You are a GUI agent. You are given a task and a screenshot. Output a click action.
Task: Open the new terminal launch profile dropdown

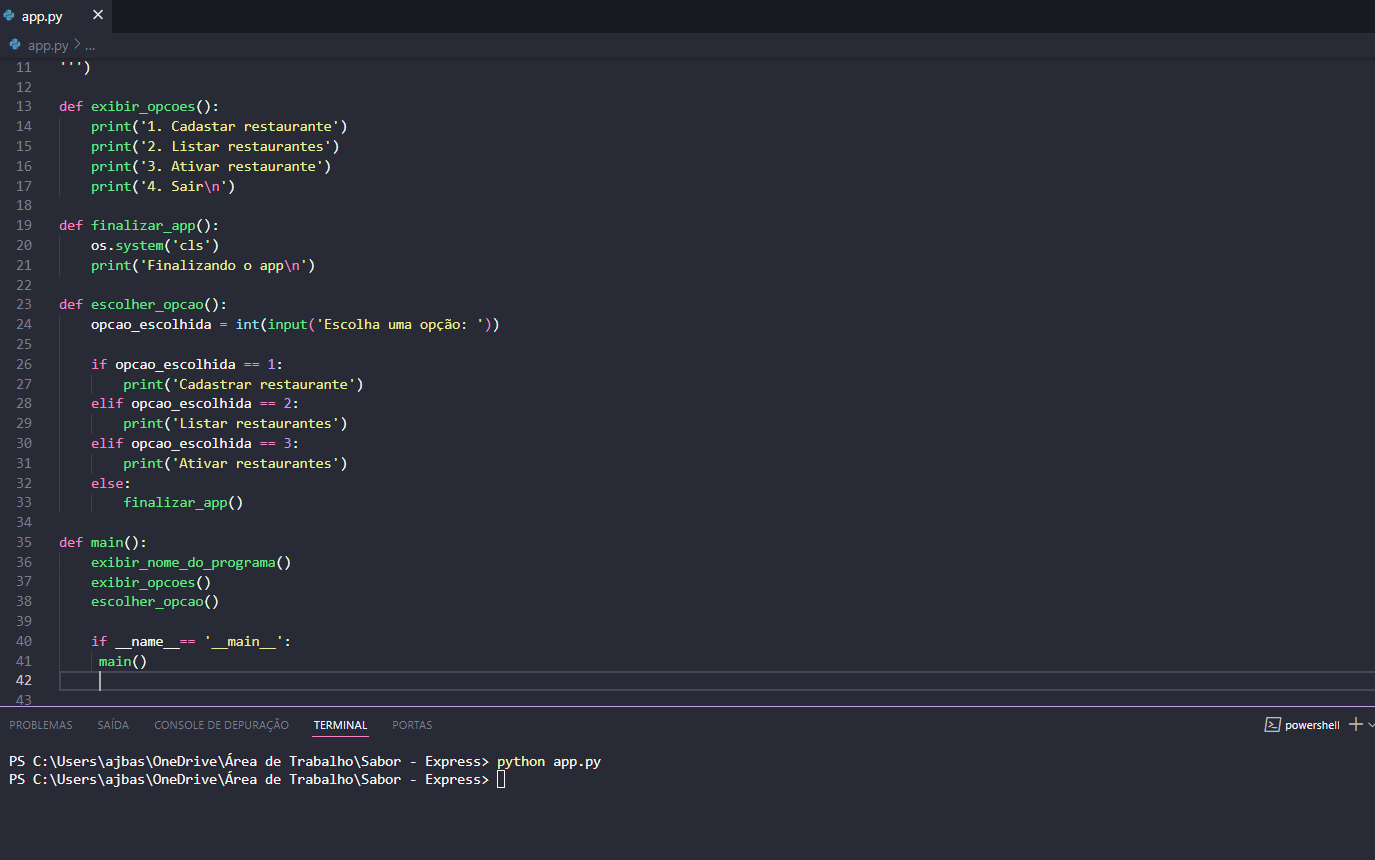pyautogui.click(x=1371, y=725)
